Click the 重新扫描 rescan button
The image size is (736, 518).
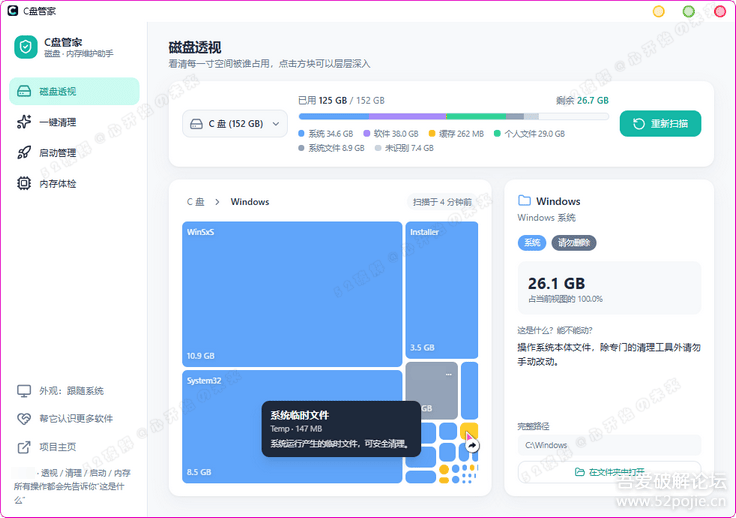point(660,124)
